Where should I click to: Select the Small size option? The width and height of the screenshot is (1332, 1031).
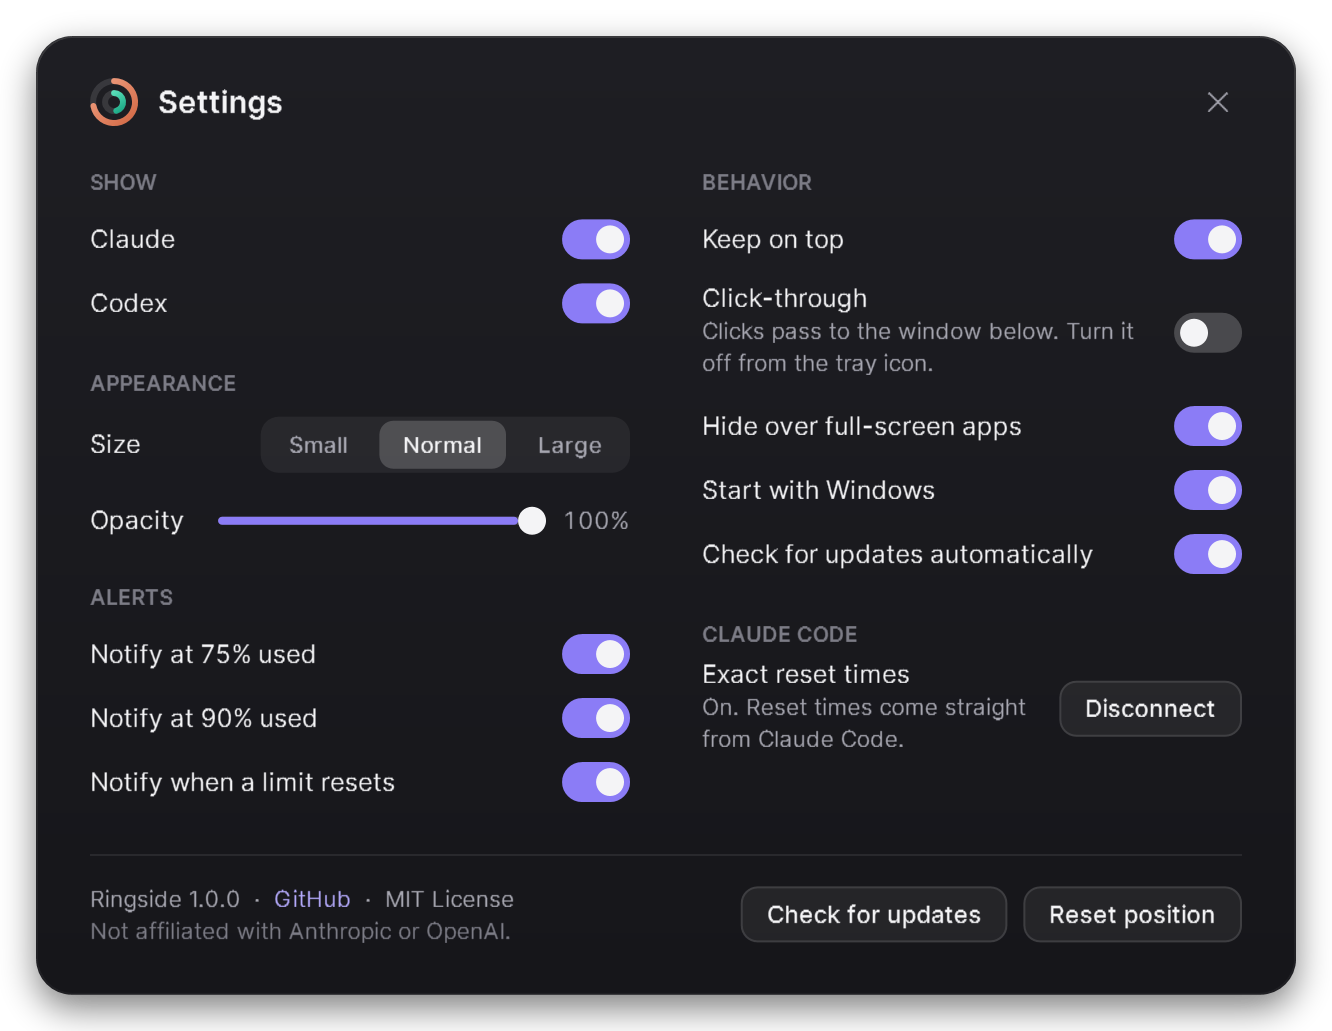coord(319,445)
